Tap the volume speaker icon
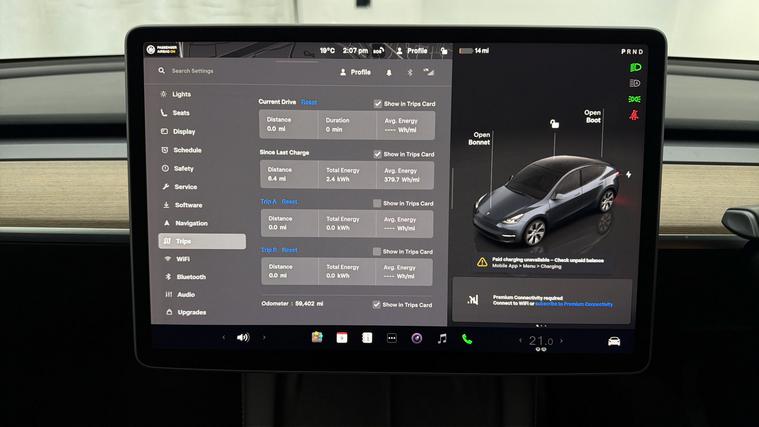 click(x=243, y=338)
